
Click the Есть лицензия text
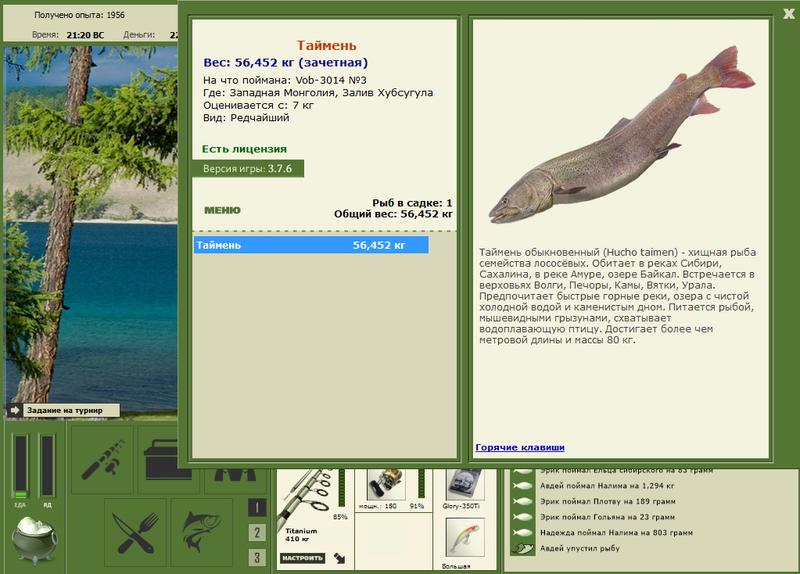[244, 149]
